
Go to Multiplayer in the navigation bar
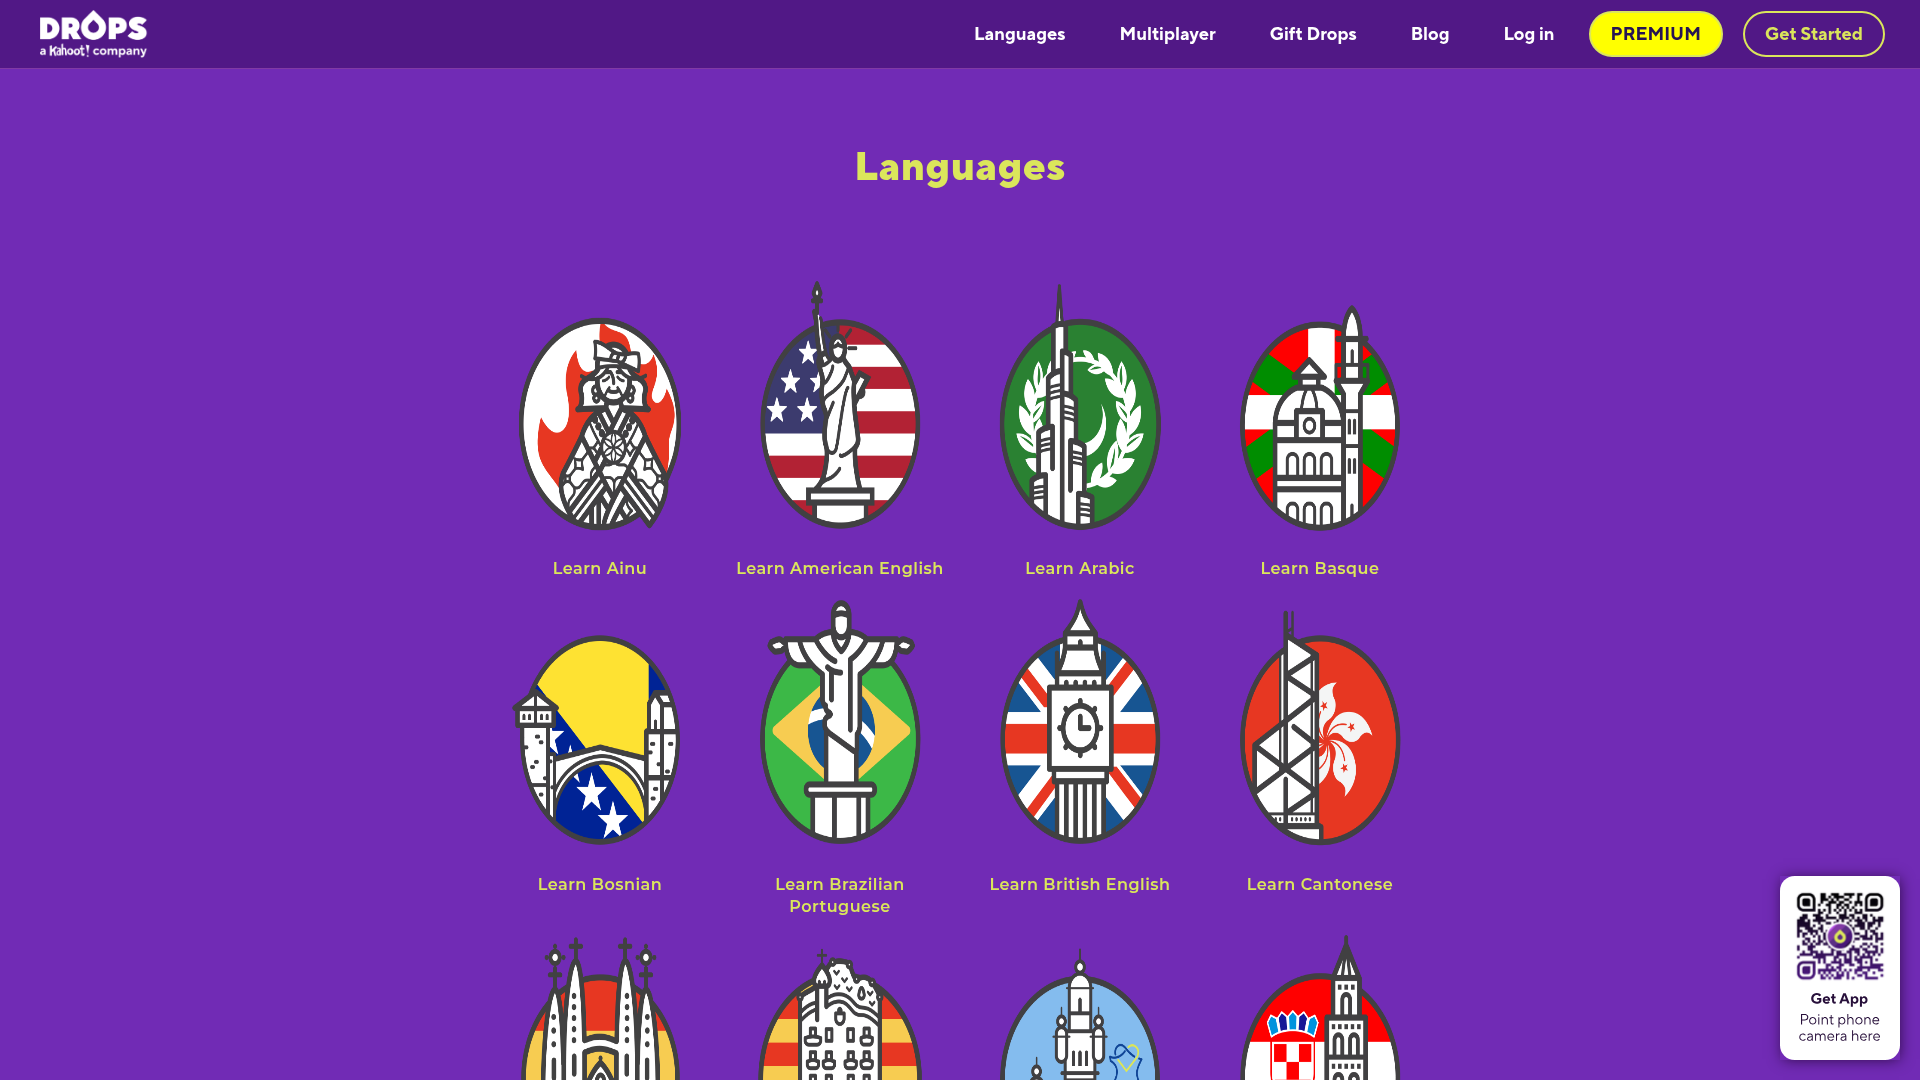tap(1168, 34)
